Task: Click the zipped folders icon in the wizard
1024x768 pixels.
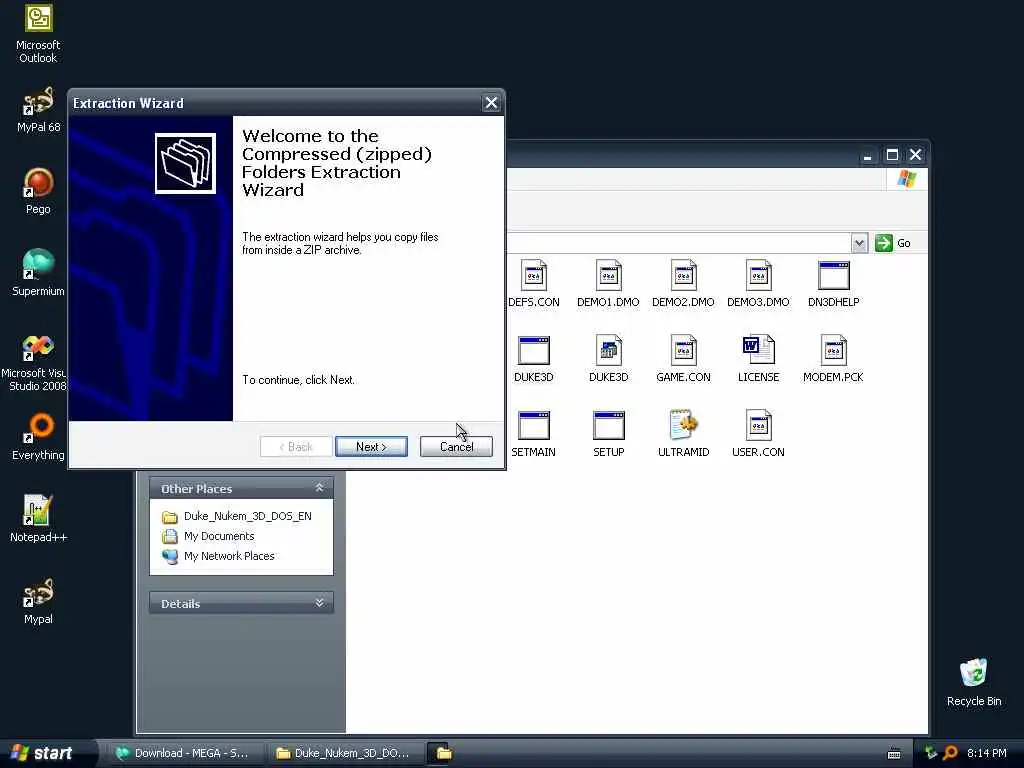Action: (185, 163)
